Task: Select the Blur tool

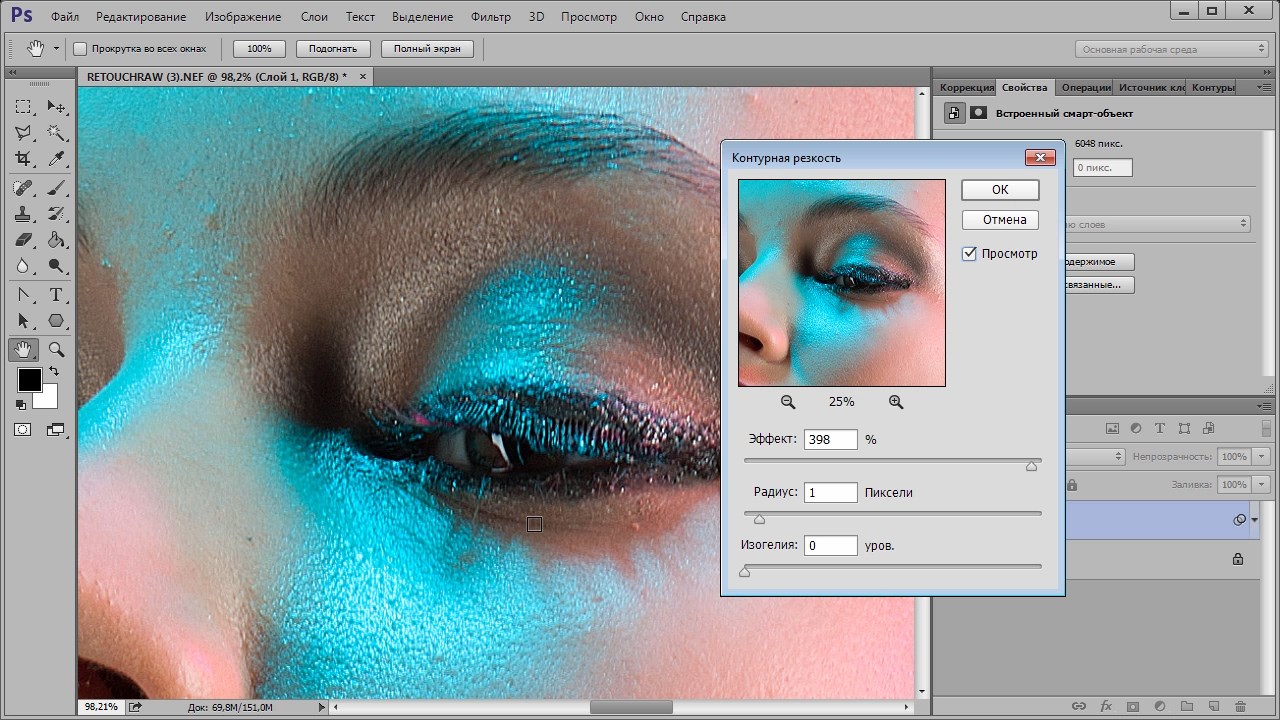Action: (x=24, y=266)
